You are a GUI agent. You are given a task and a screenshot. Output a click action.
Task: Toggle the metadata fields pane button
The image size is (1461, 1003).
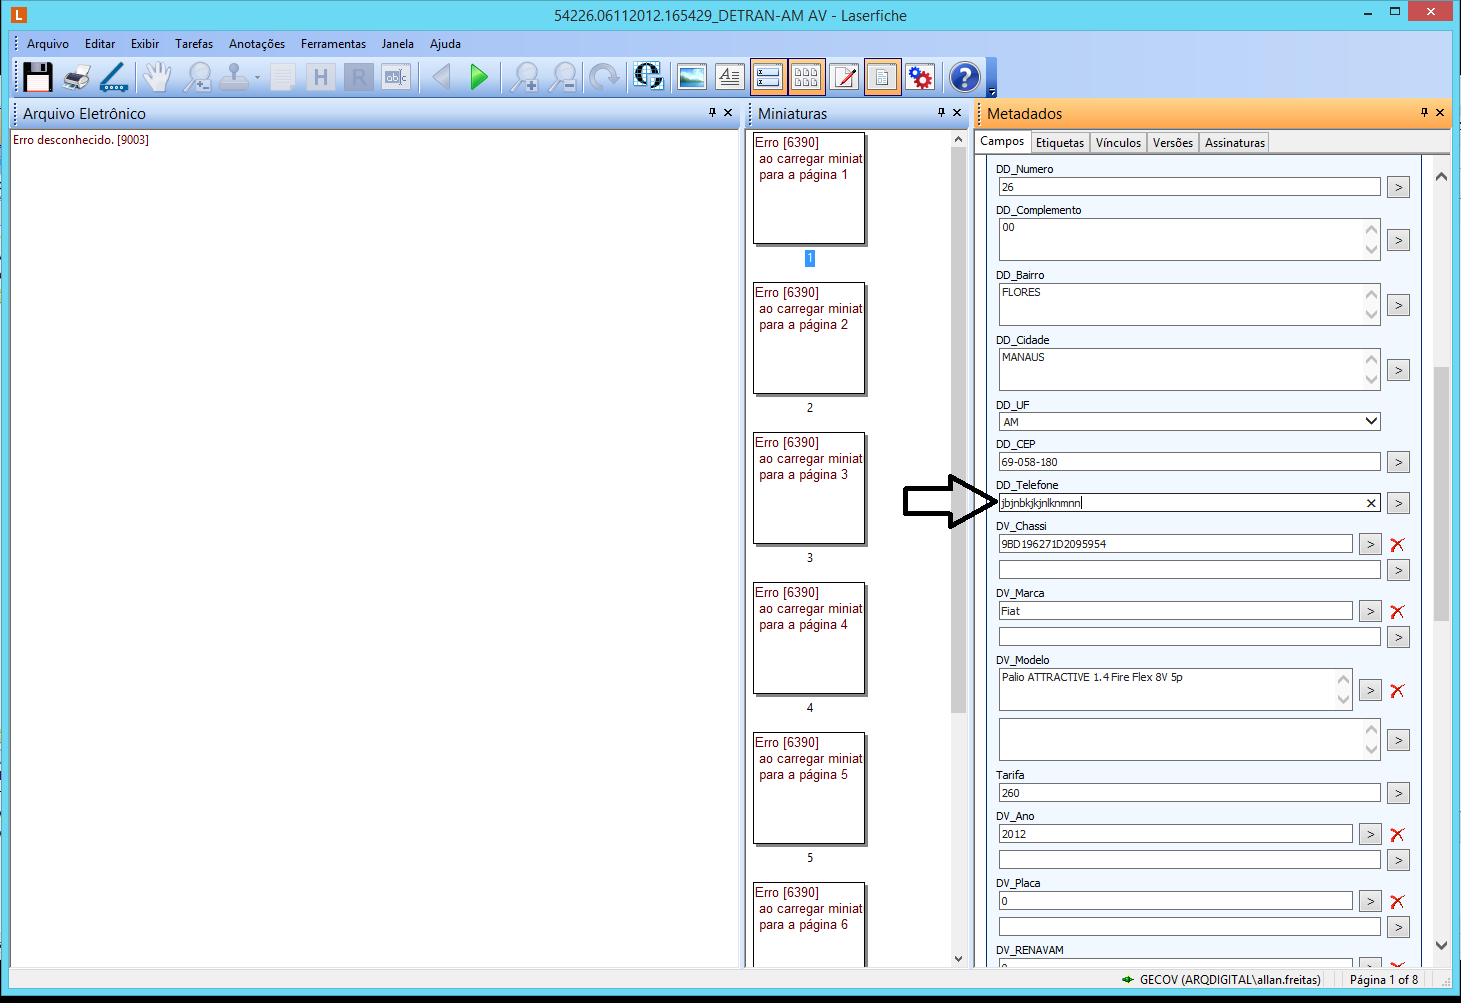click(x=768, y=77)
